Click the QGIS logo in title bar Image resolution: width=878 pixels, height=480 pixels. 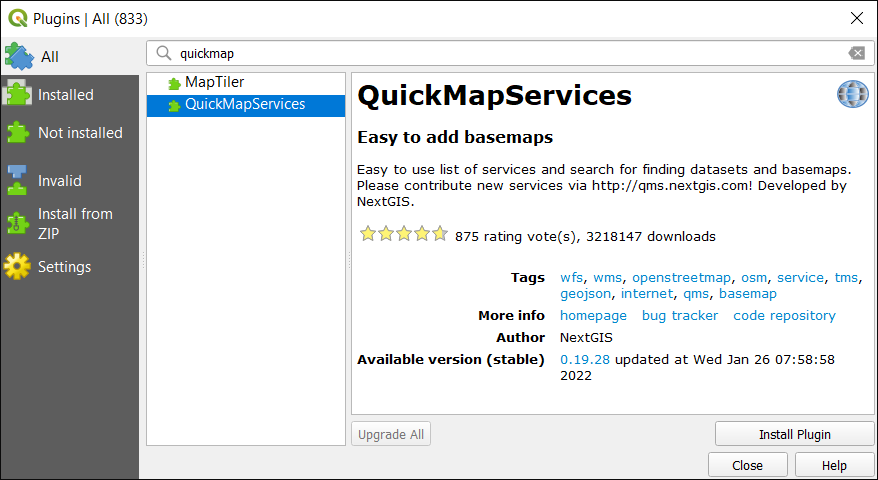tap(18, 18)
